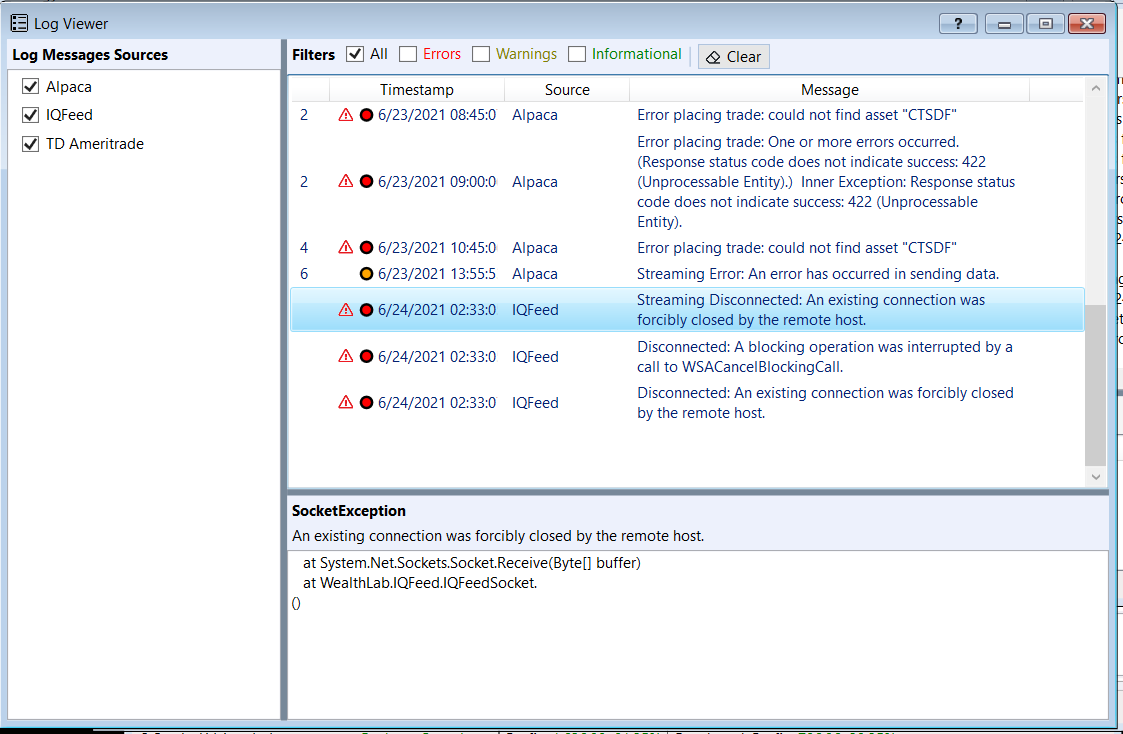Enable the Errors filter checkbox
This screenshot has height=734, width=1123.
[x=408, y=54]
